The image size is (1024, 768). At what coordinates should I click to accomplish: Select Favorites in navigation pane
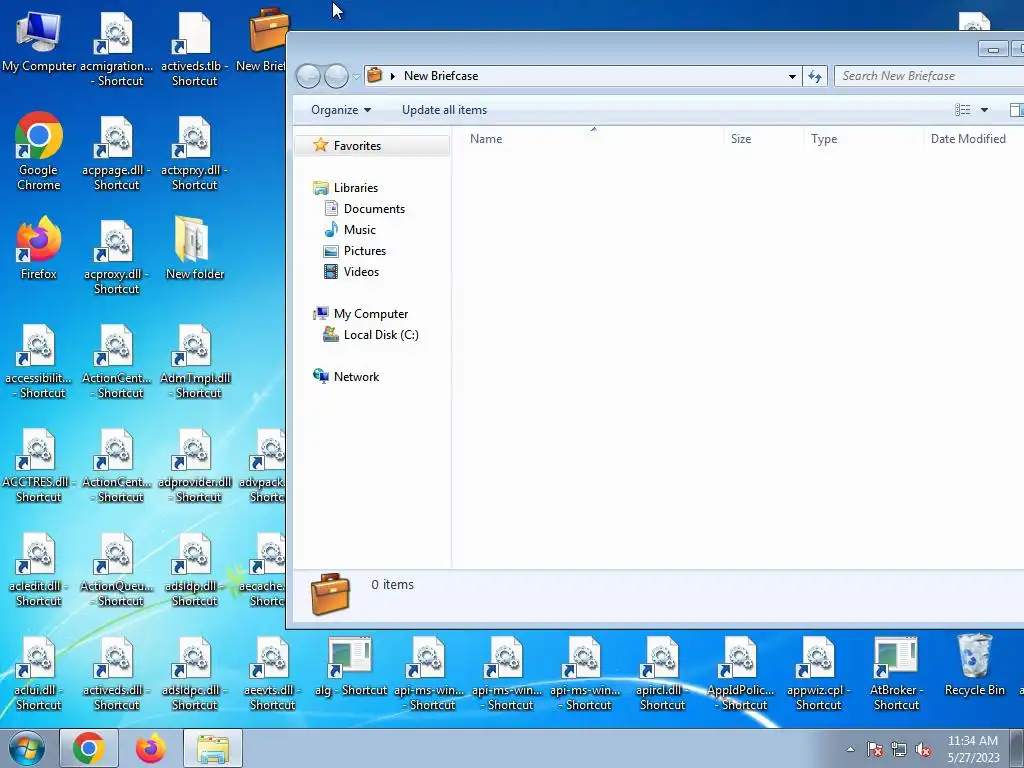372,146
